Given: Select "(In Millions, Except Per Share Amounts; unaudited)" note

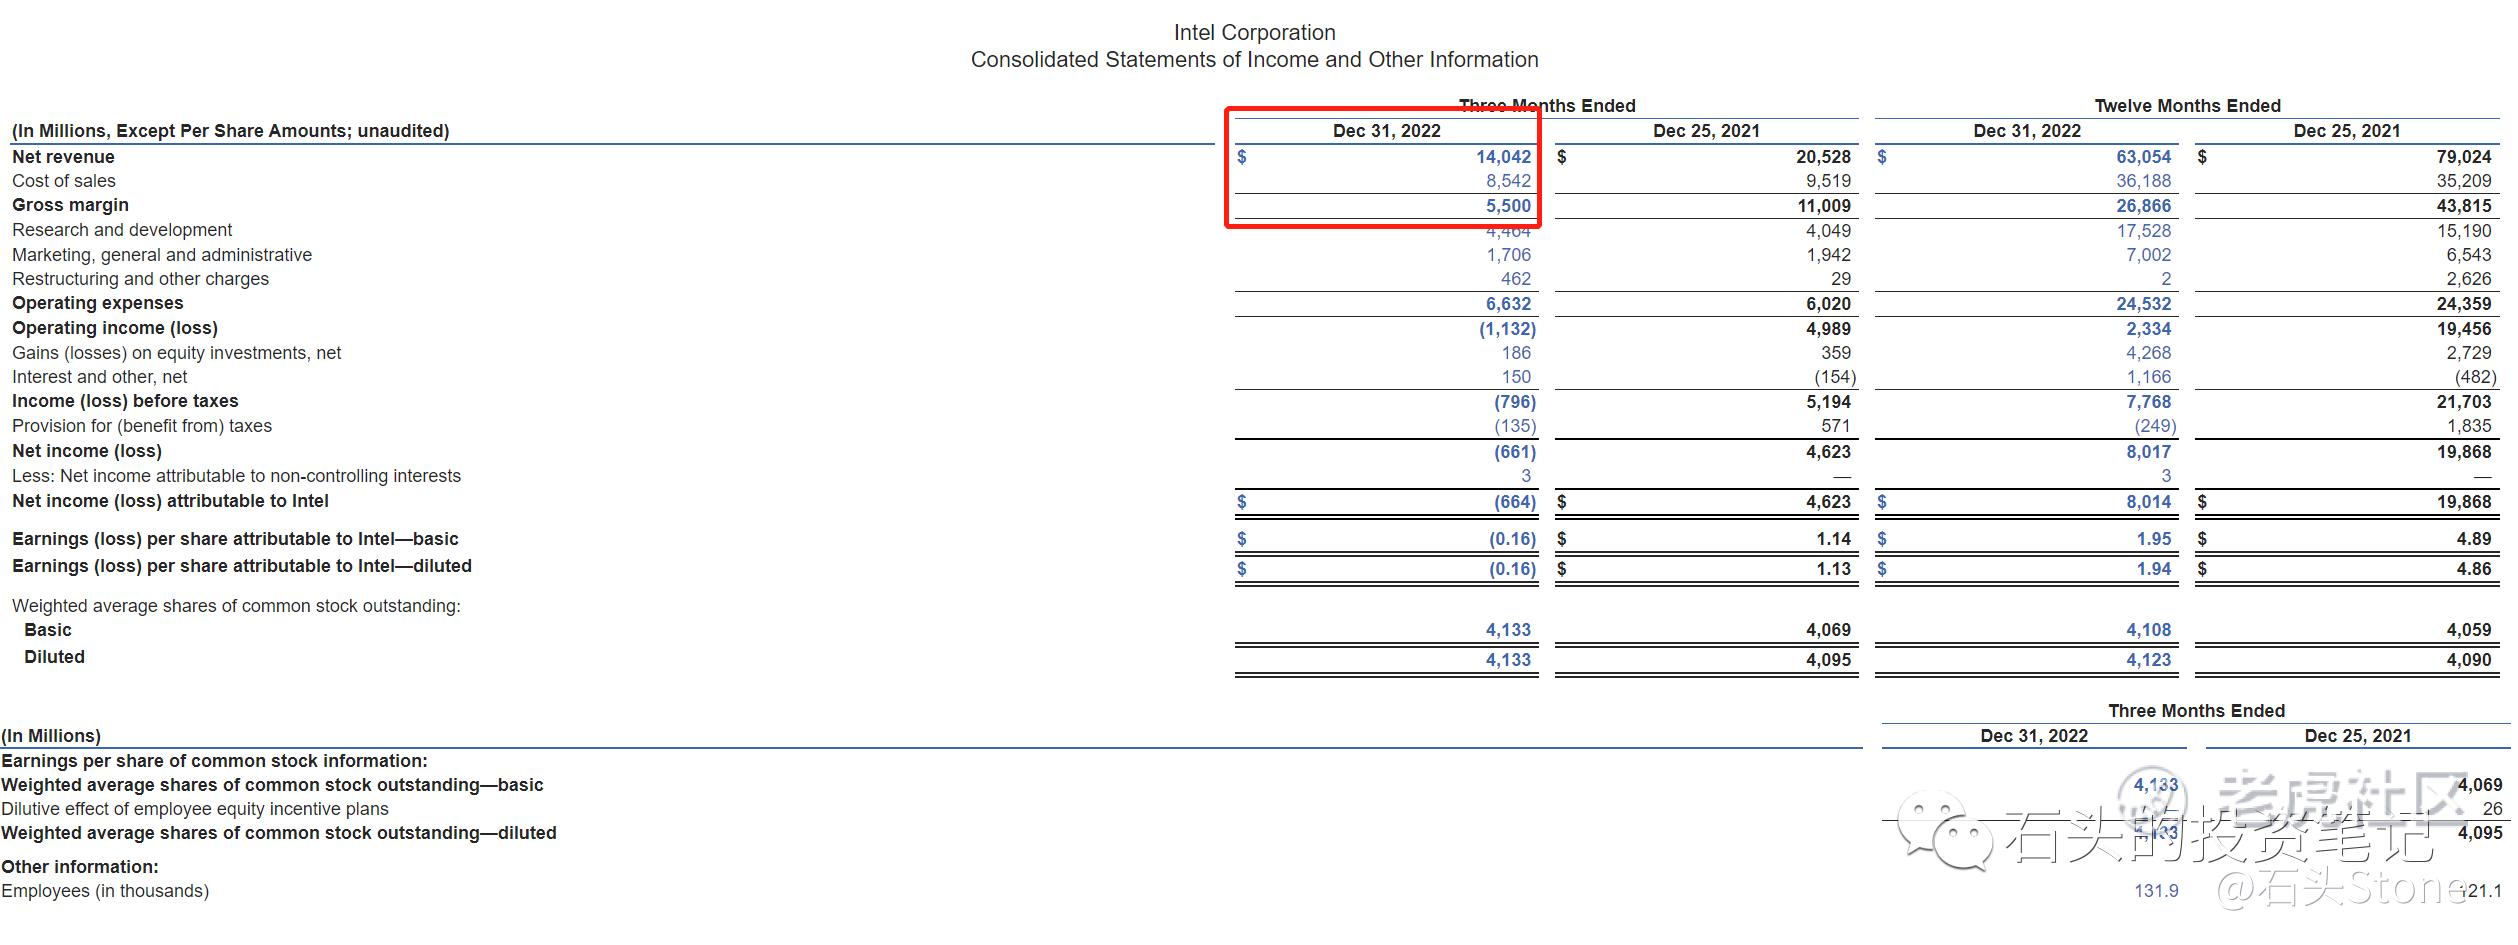Looking at the screenshot, I should (231, 131).
